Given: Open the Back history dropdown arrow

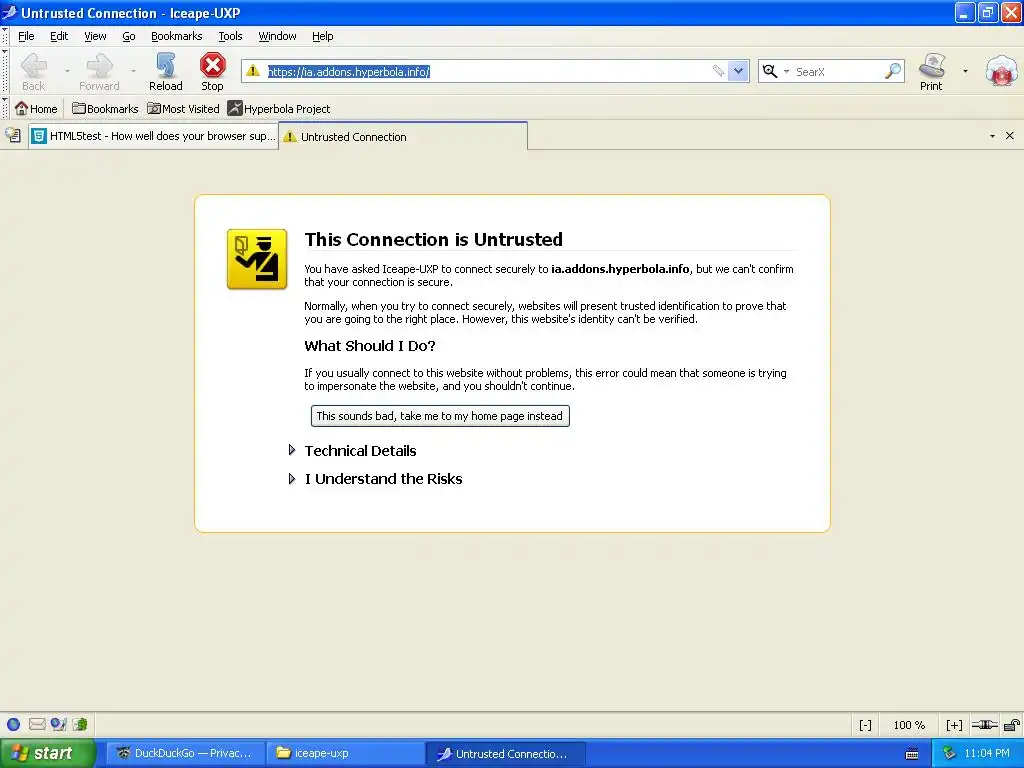Looking at the screenshot, I should [67, 71].
